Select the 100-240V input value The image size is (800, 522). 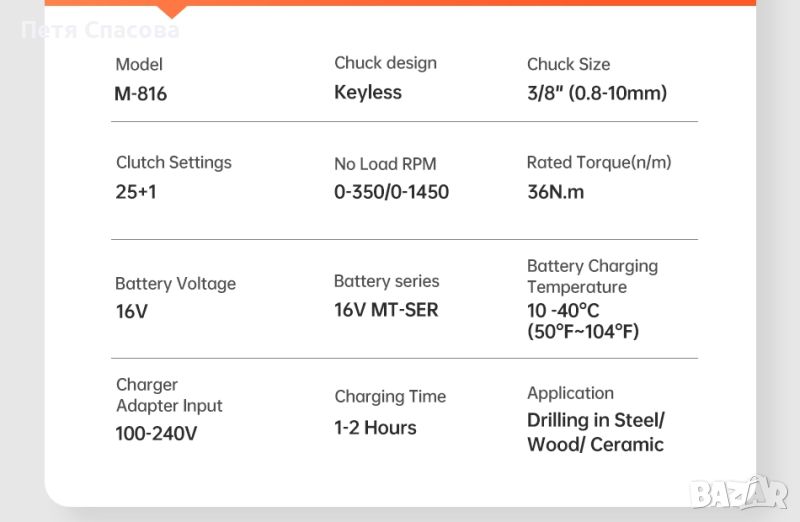[156, 434]
